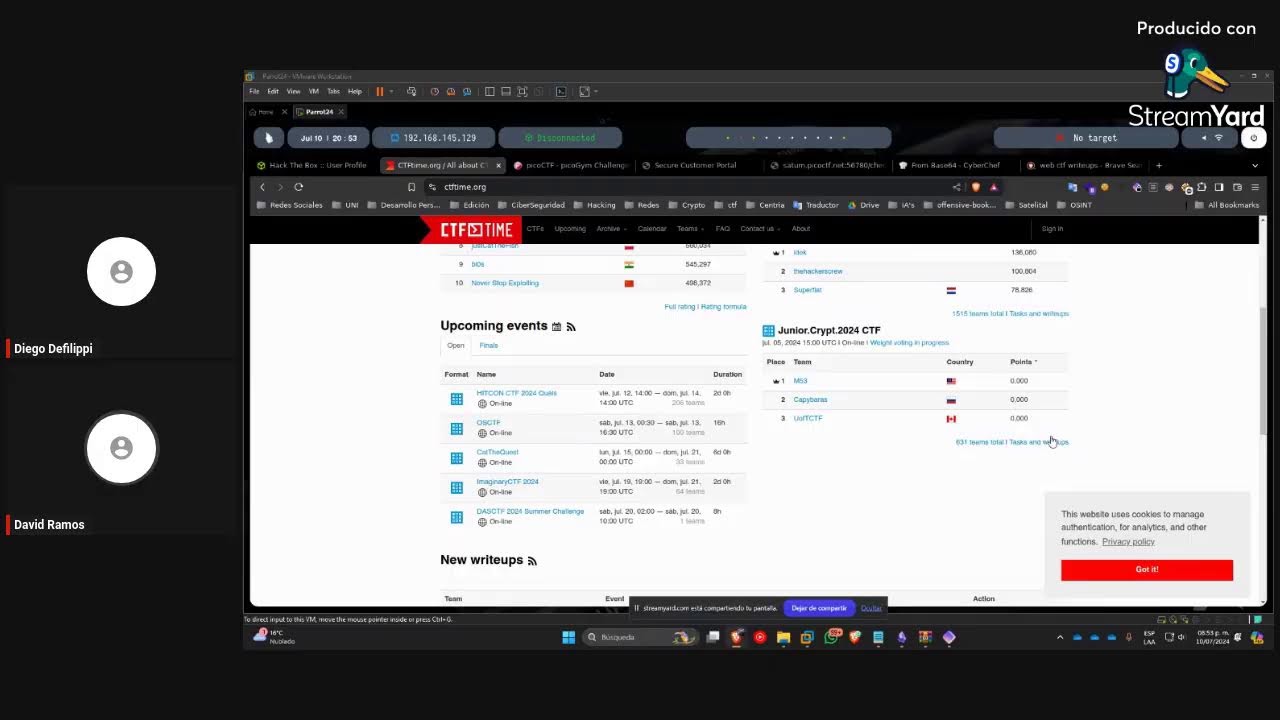The image size is (1280, 720).
Task: Open the browser extensions puzzle icon
Action: click(1202, 187)
